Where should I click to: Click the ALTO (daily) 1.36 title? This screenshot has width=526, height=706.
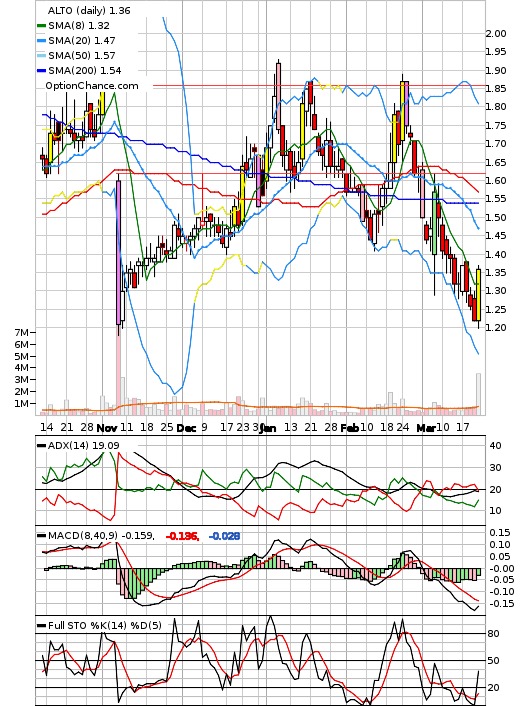(x=89, y=10)
